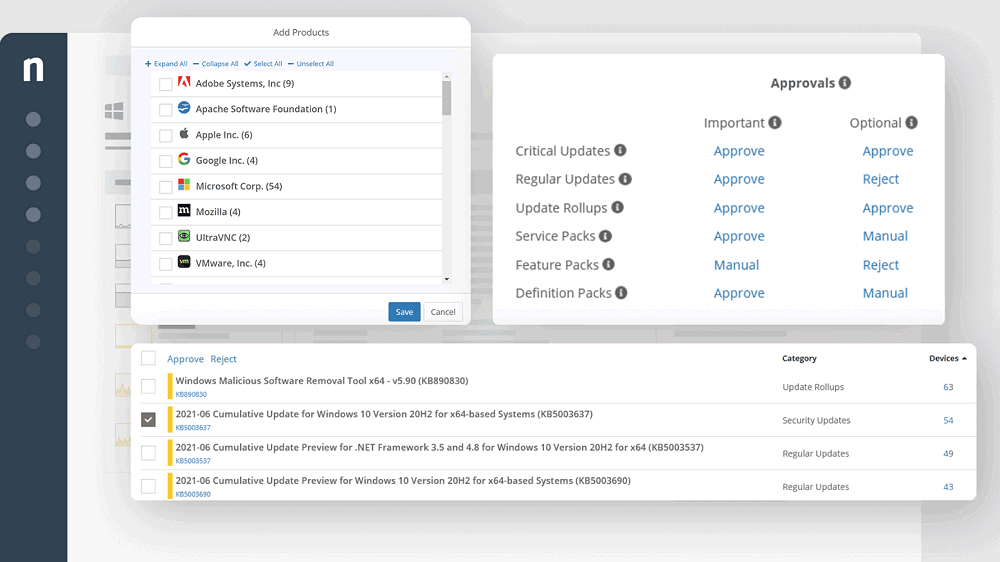1000x562 pixels.
Task: Uncheck the KB5003637 cumulative update checkbox
Action: 148,419
